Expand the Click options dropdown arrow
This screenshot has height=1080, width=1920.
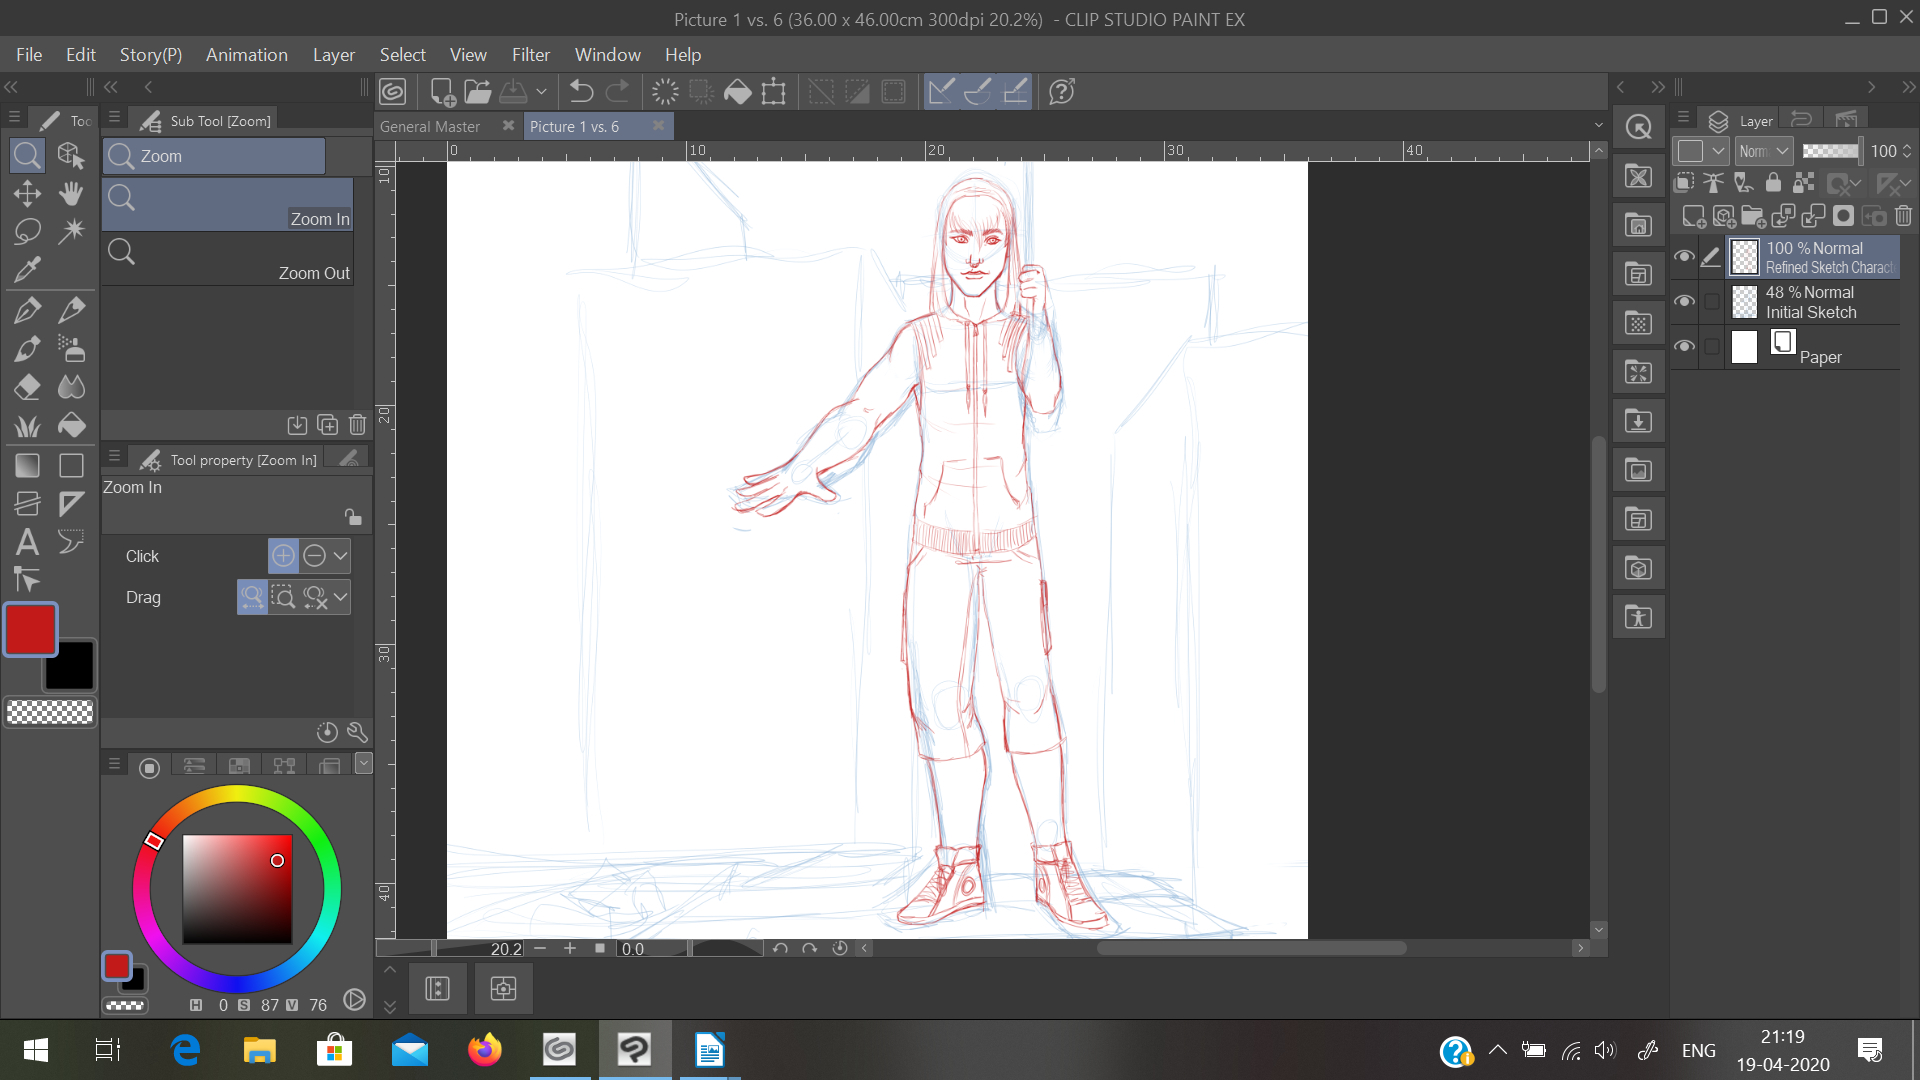click(341, 556)
